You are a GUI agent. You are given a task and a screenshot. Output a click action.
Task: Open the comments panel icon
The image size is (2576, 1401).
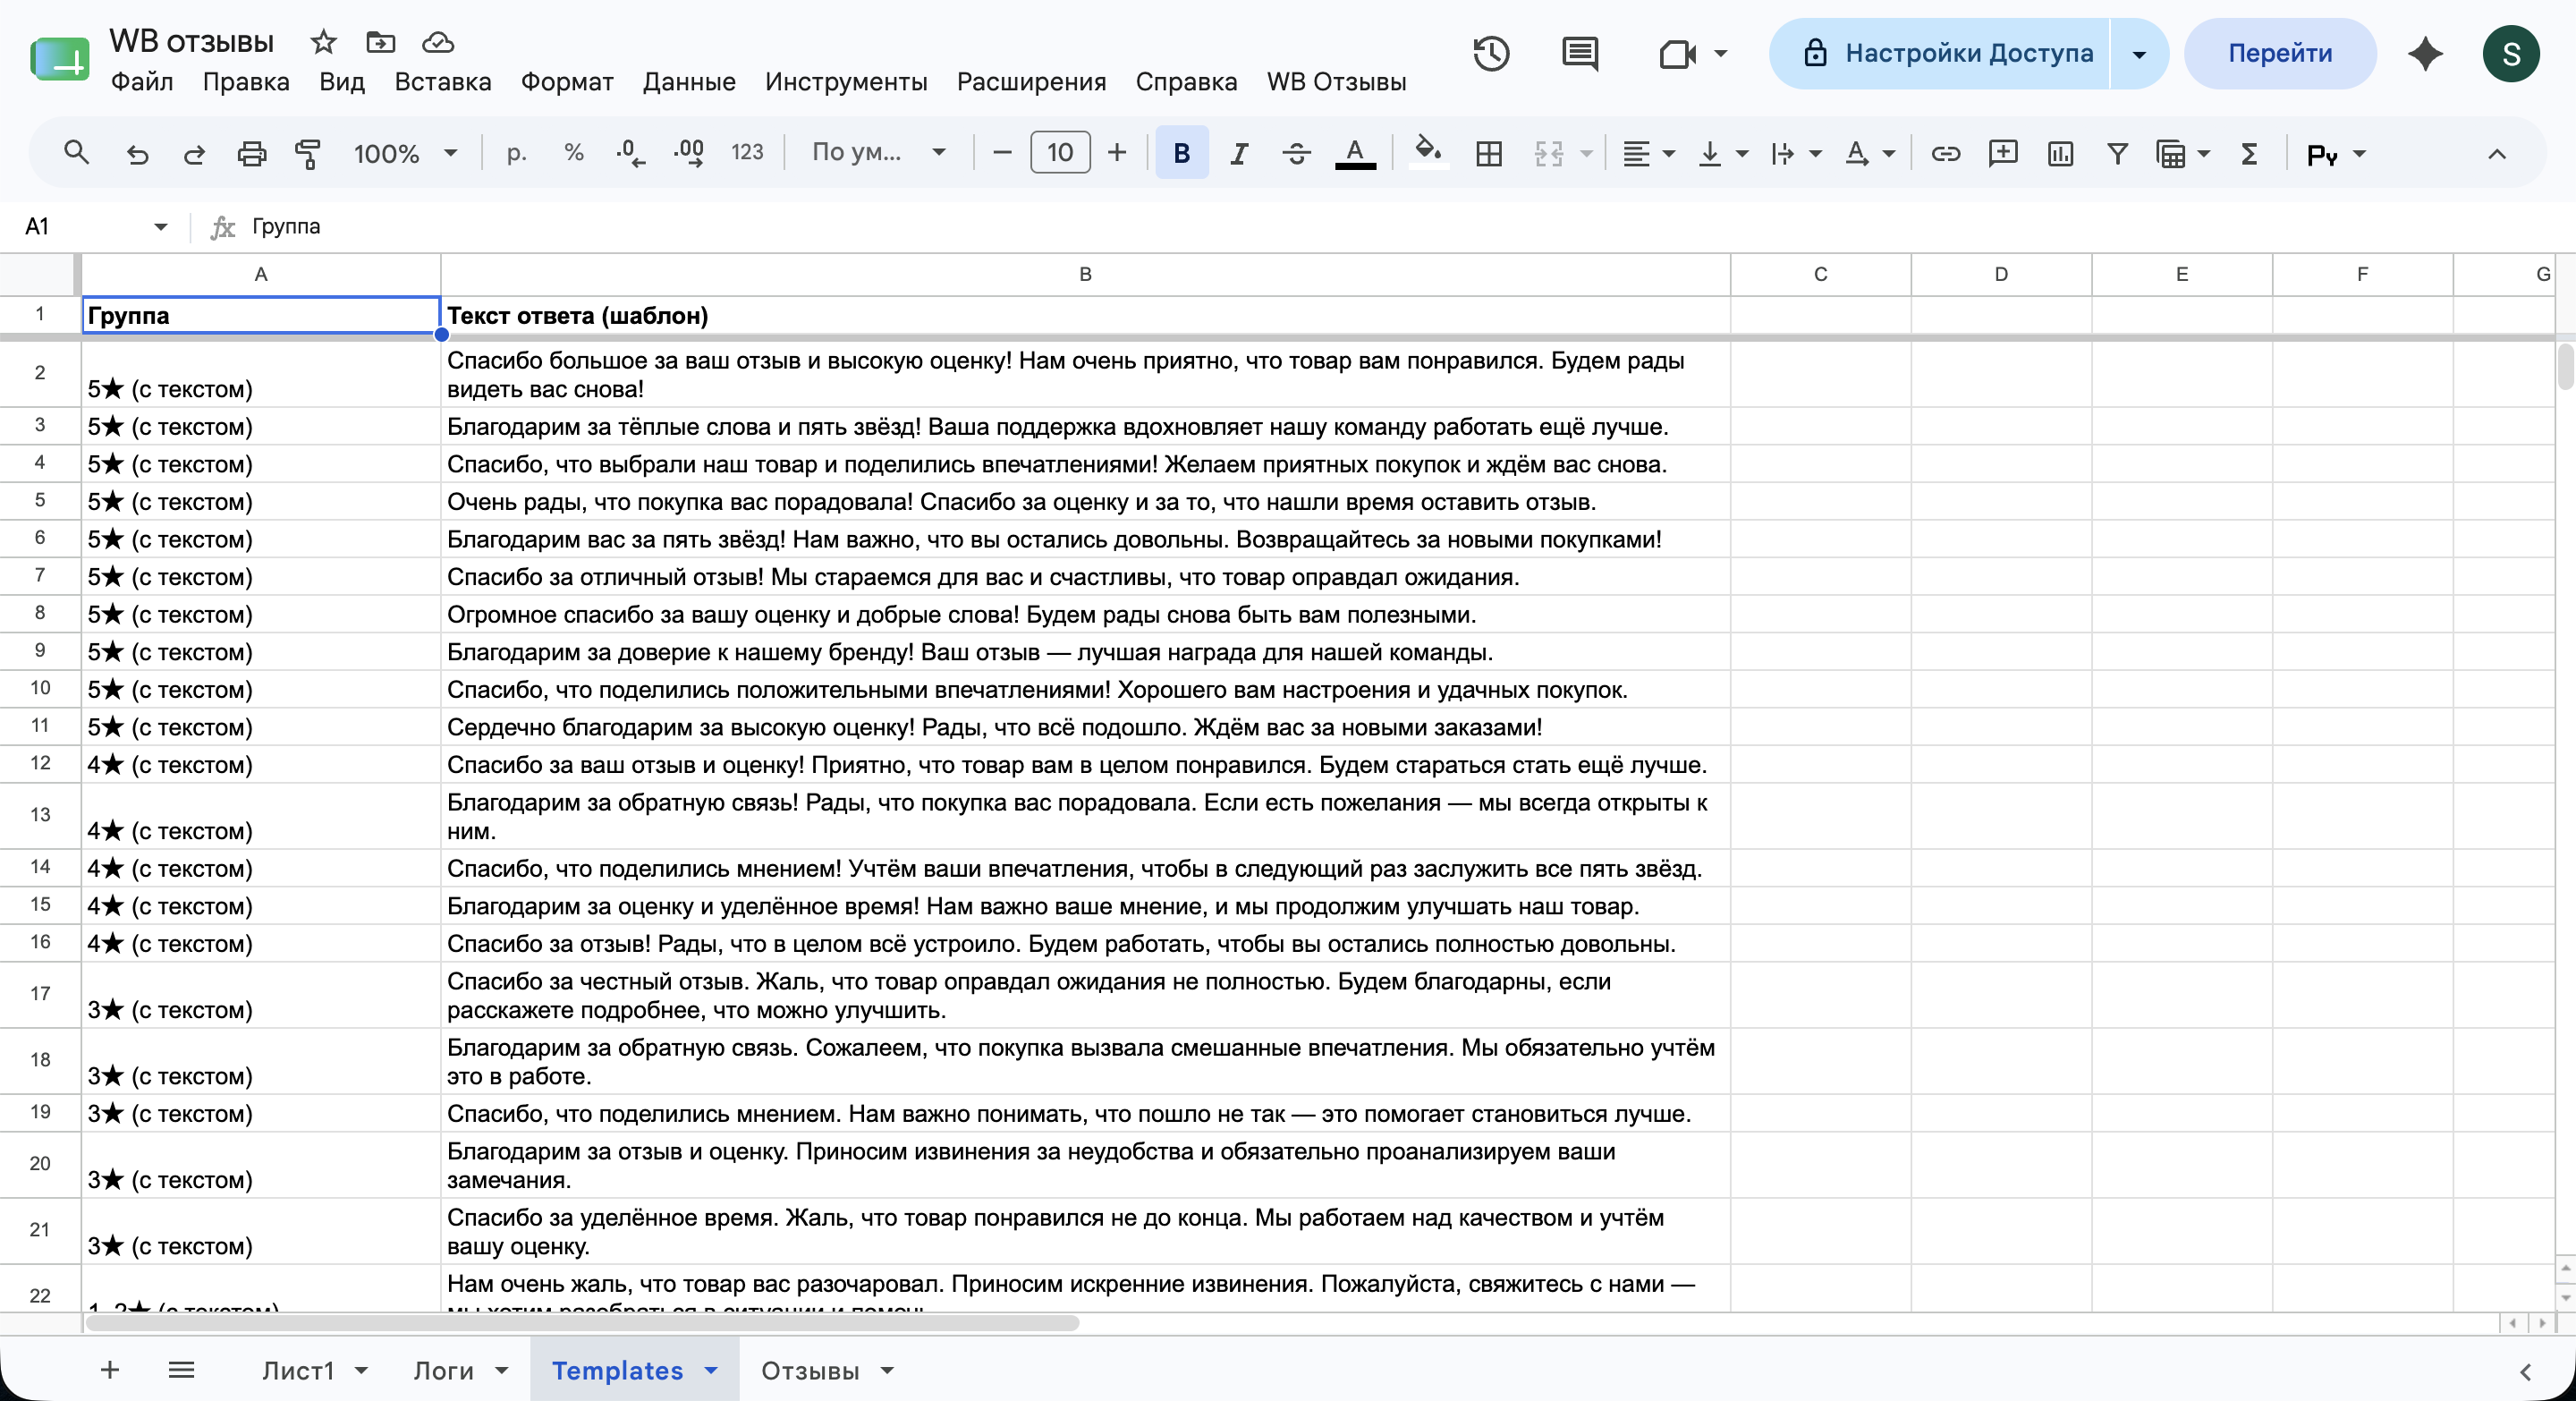pos(1580,54)
